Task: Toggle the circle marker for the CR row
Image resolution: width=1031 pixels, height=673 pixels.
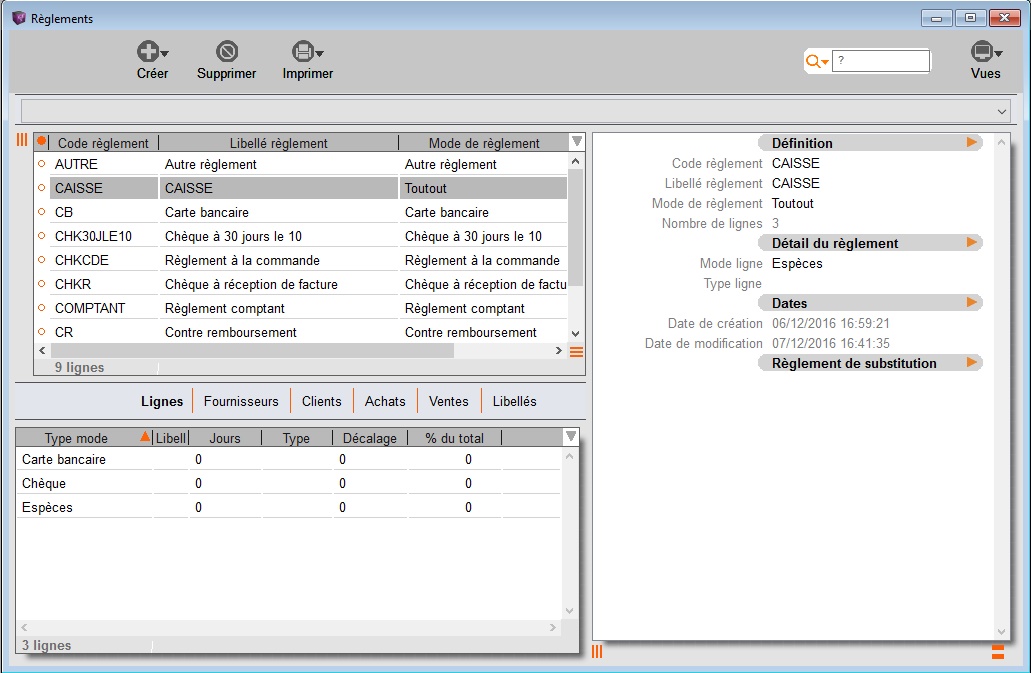Action: point(42,332)
